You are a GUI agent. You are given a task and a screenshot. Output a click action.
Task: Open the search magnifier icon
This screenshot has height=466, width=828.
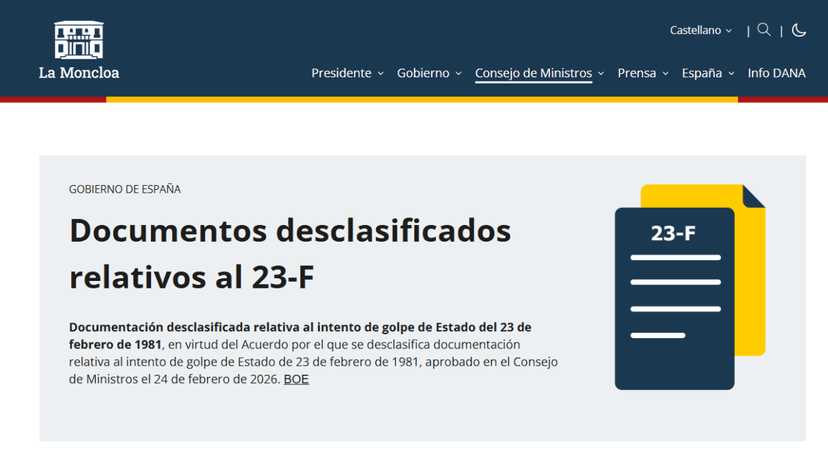(764, 30)
